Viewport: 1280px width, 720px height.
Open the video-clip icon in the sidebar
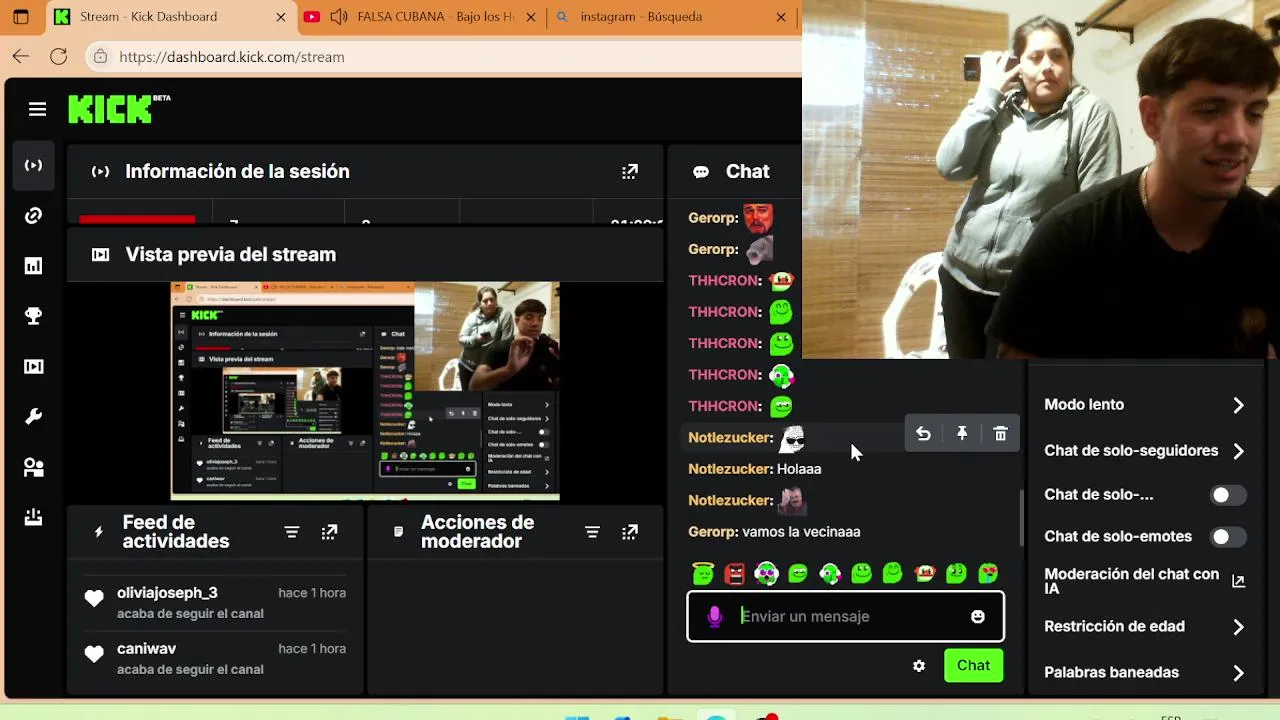point(33,366)
